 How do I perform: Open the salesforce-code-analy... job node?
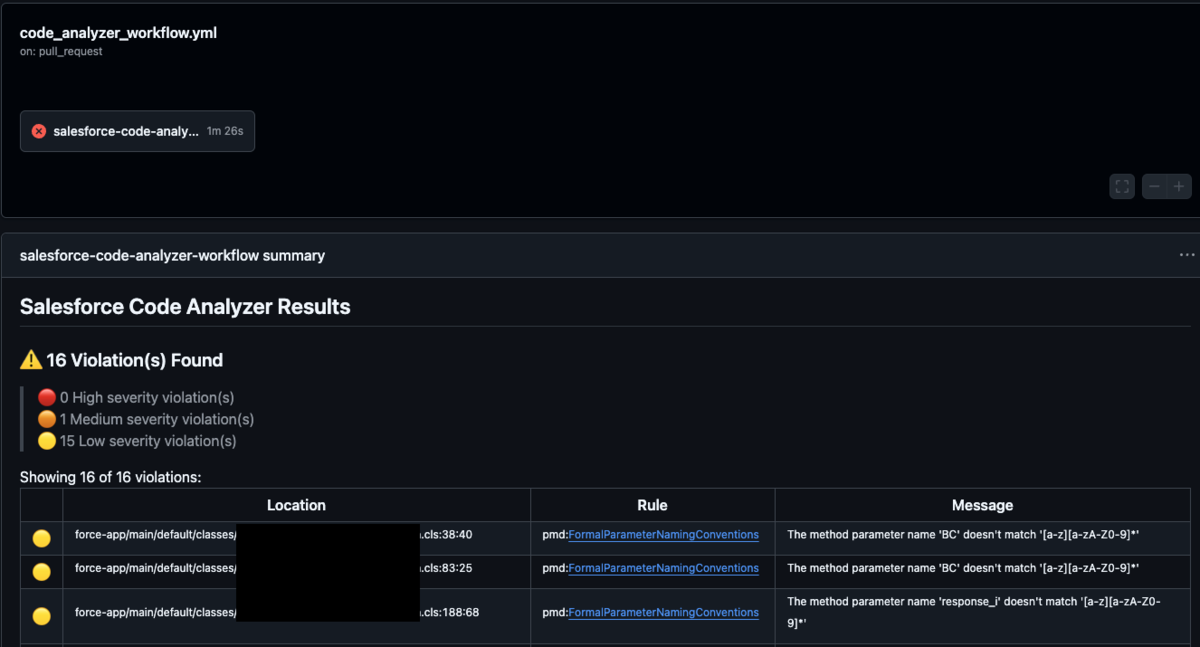point(137,131)
